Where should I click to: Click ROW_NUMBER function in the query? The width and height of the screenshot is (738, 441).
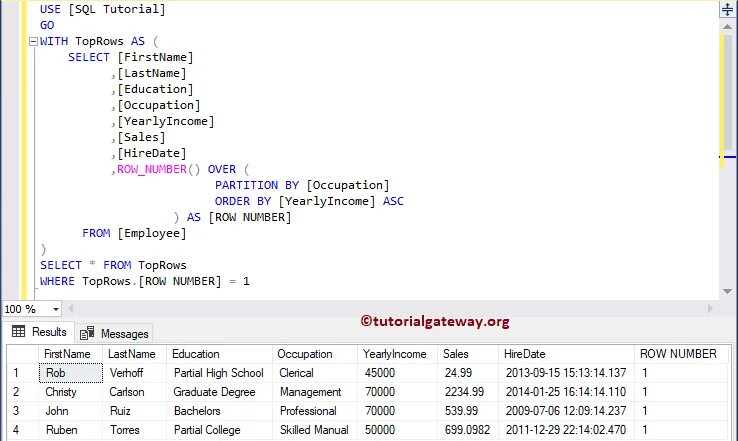tap(152, 169)
